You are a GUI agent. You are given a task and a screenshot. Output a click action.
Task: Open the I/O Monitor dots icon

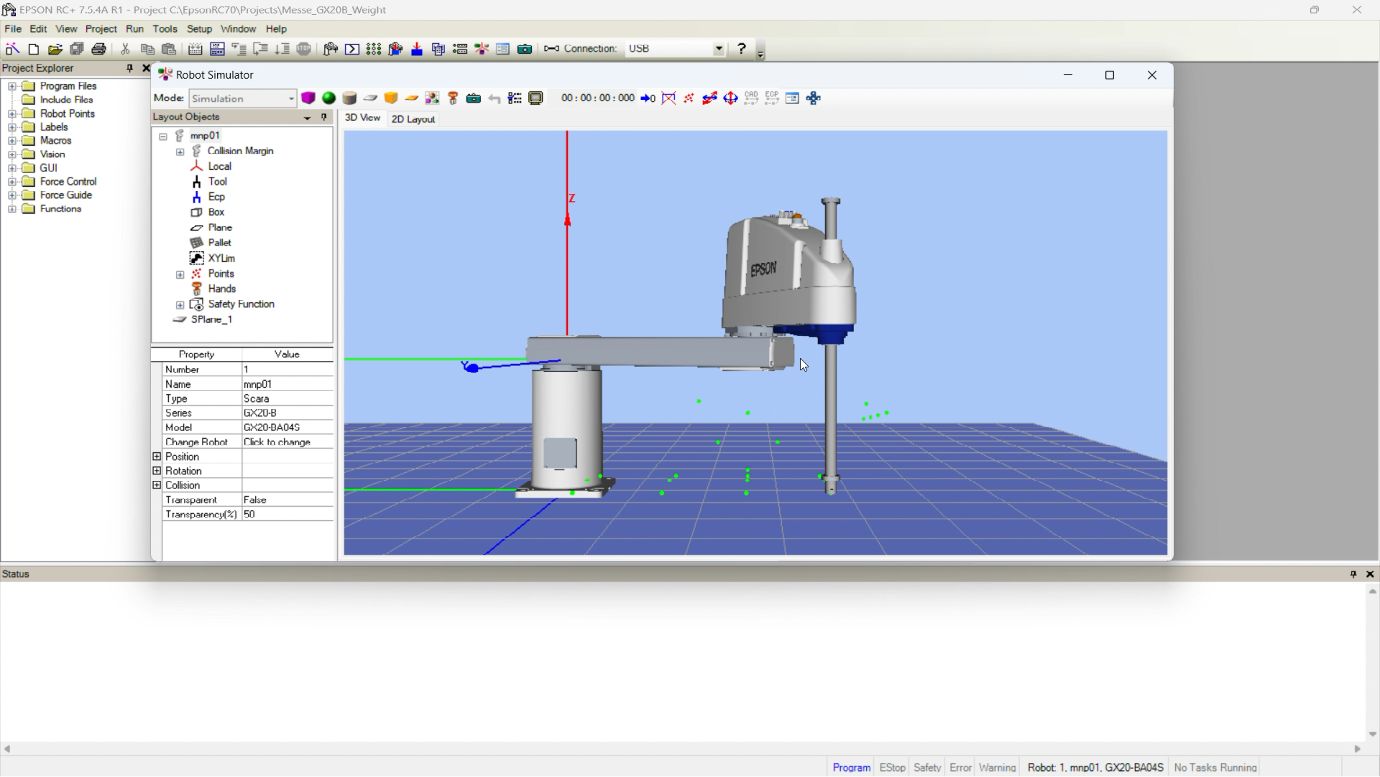point(373,49)
